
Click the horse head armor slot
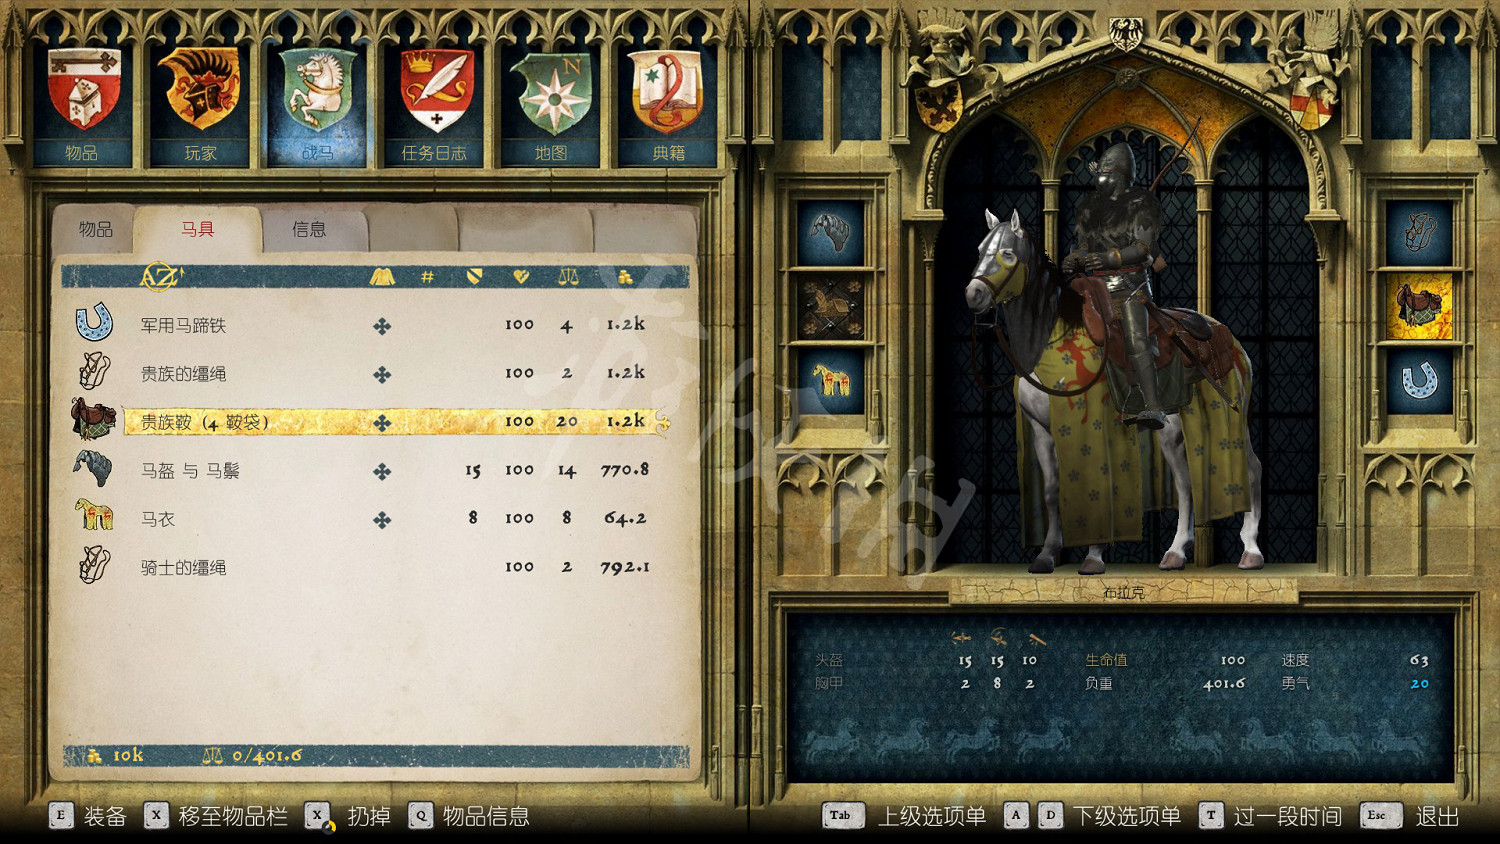[830, 232]
